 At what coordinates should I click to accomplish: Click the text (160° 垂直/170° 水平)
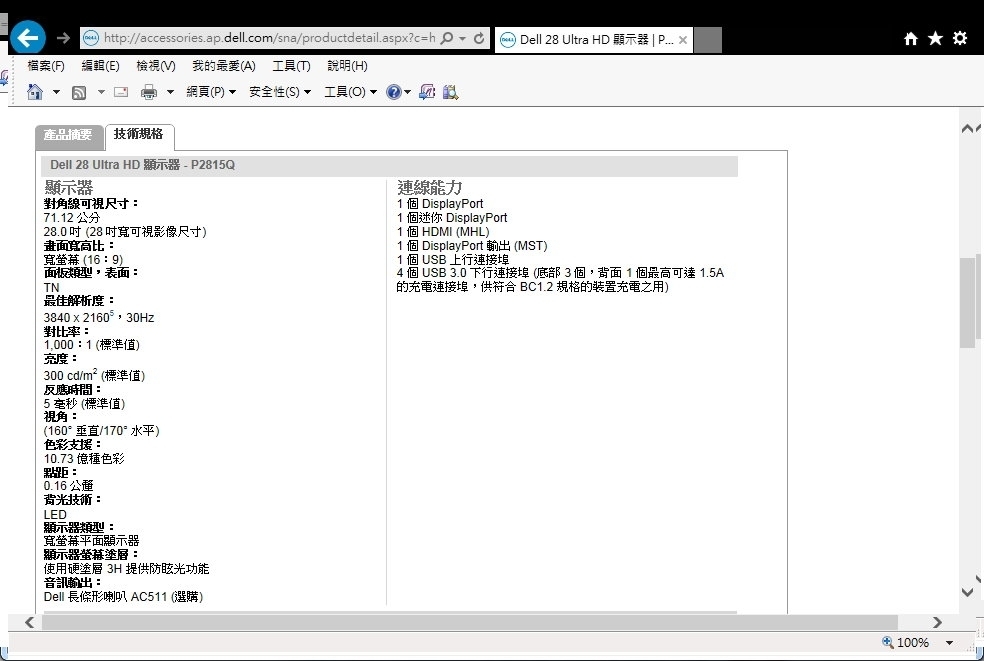pyautogui.click(x=102, y=431)
